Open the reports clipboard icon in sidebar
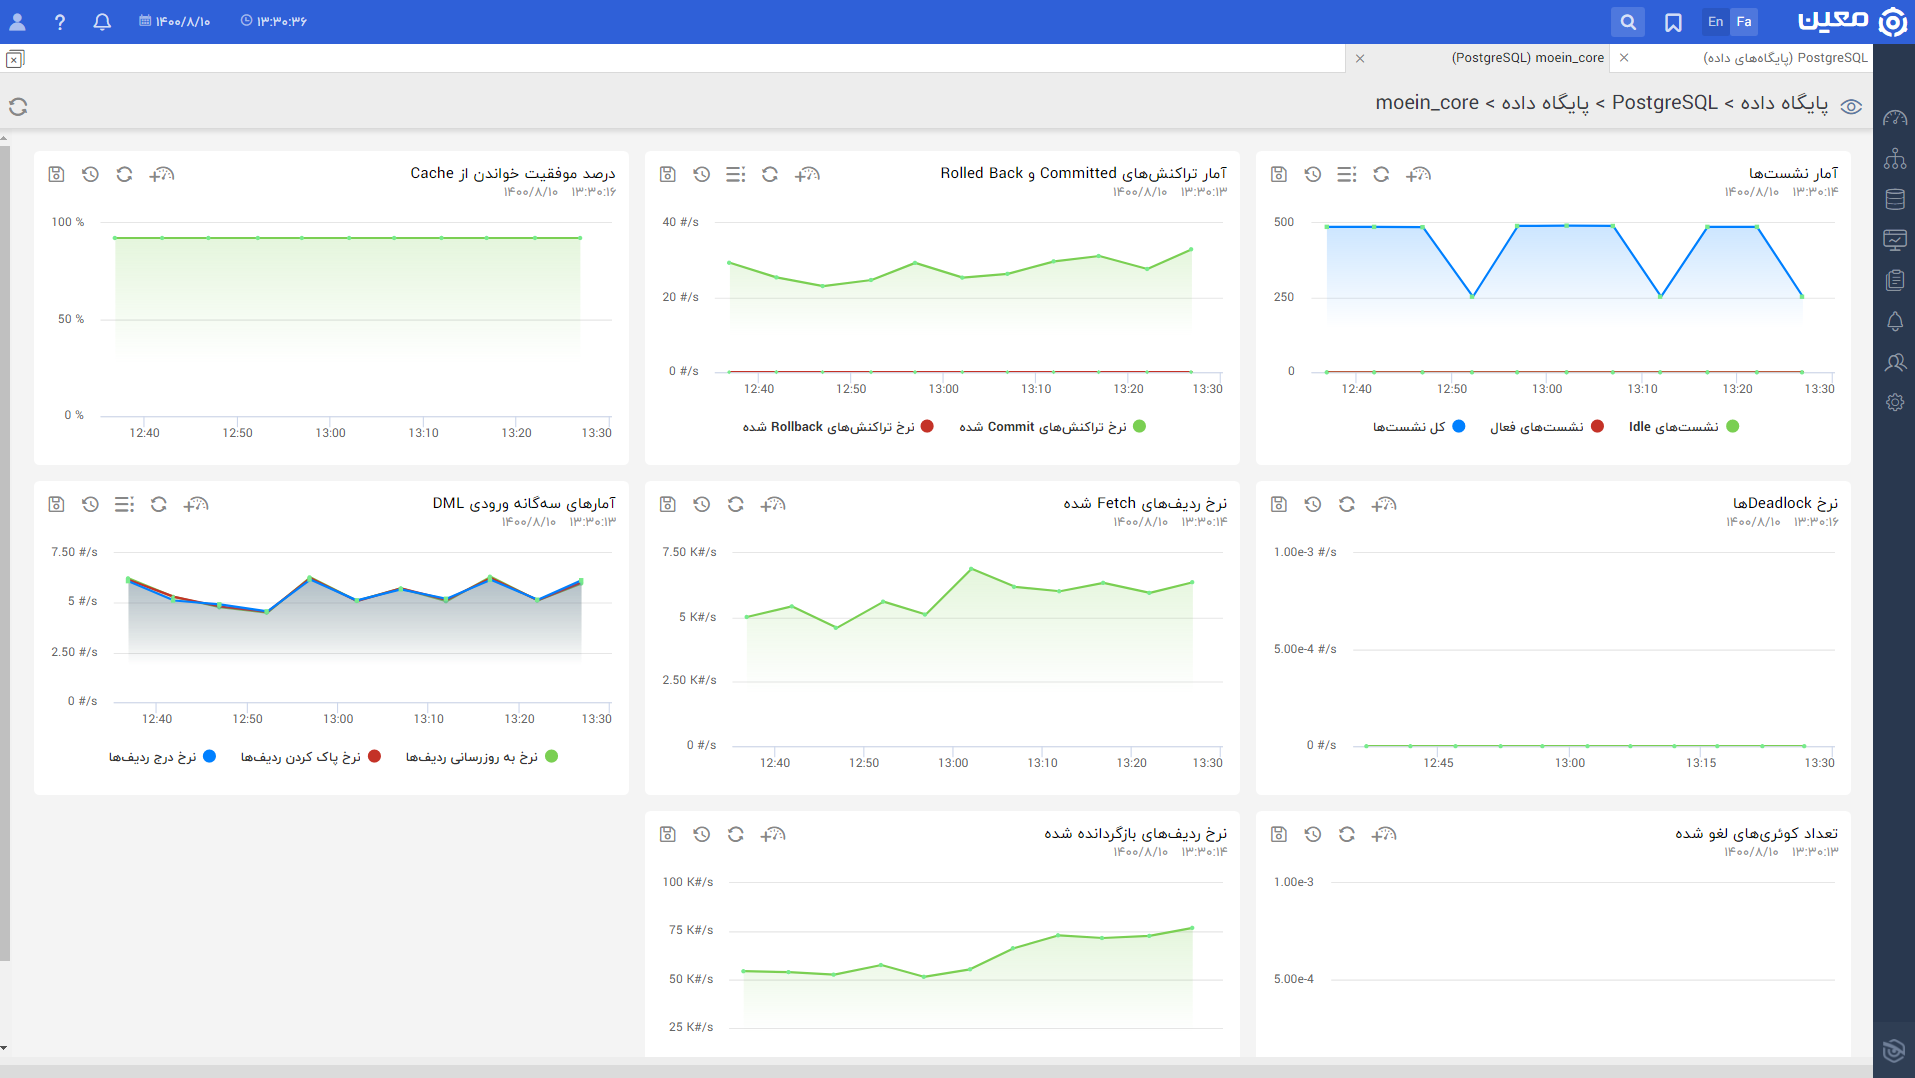 (x=1895, y=280)
